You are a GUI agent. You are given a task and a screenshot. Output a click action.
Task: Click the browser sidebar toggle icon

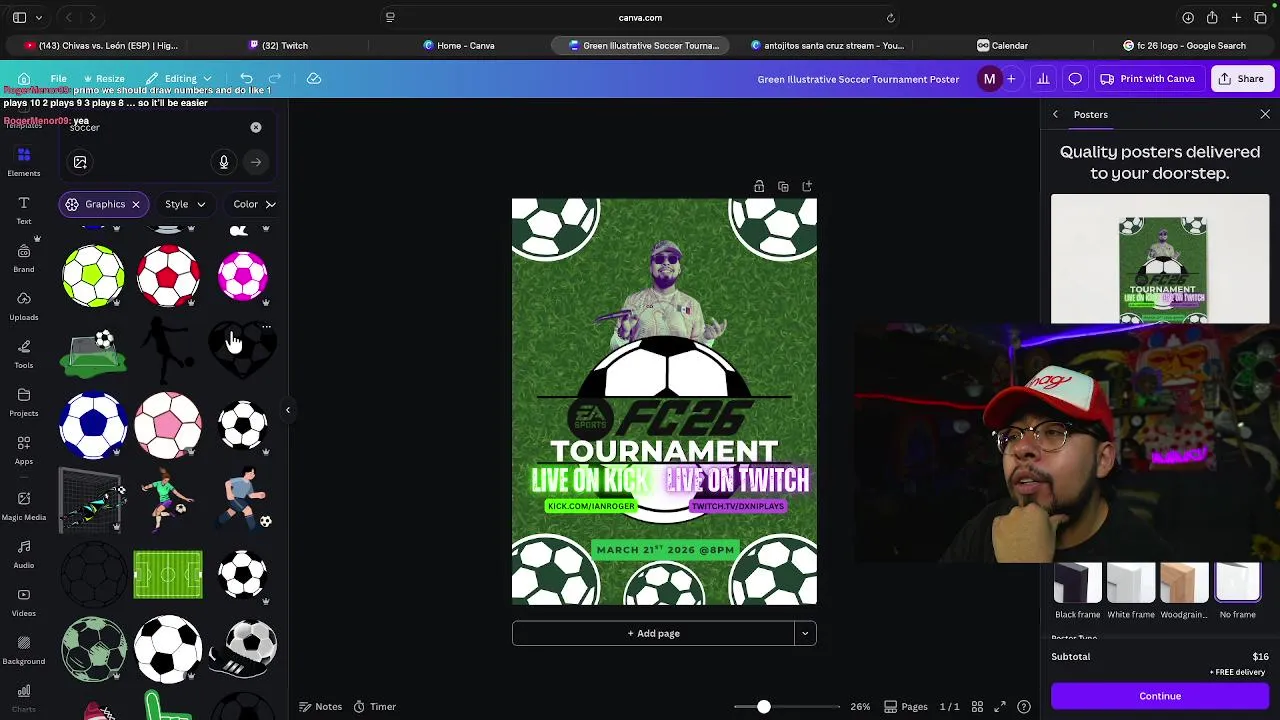[x=19, y=17]
